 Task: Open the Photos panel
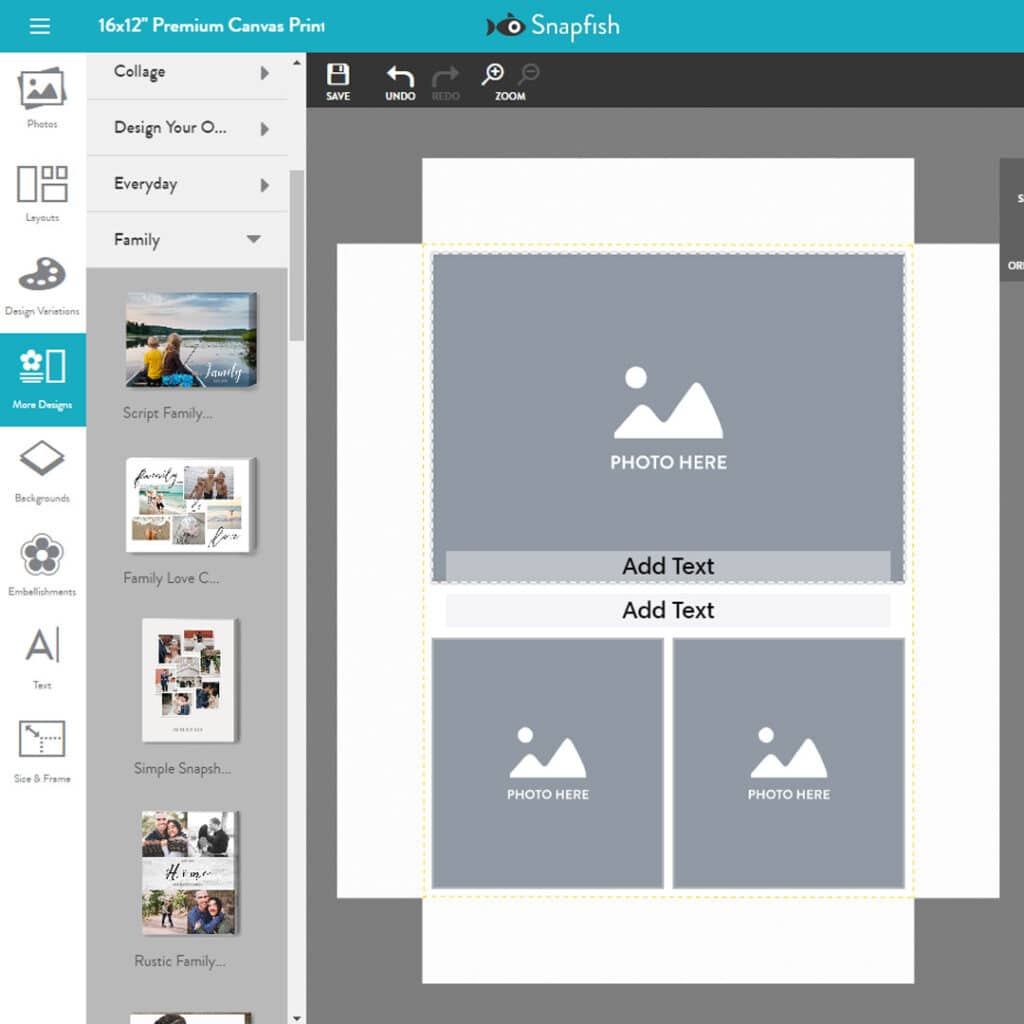tap(40, 95)
